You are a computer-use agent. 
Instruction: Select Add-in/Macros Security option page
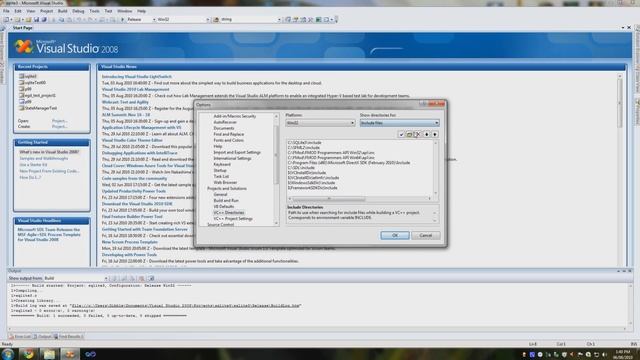(x=235, y=116)
